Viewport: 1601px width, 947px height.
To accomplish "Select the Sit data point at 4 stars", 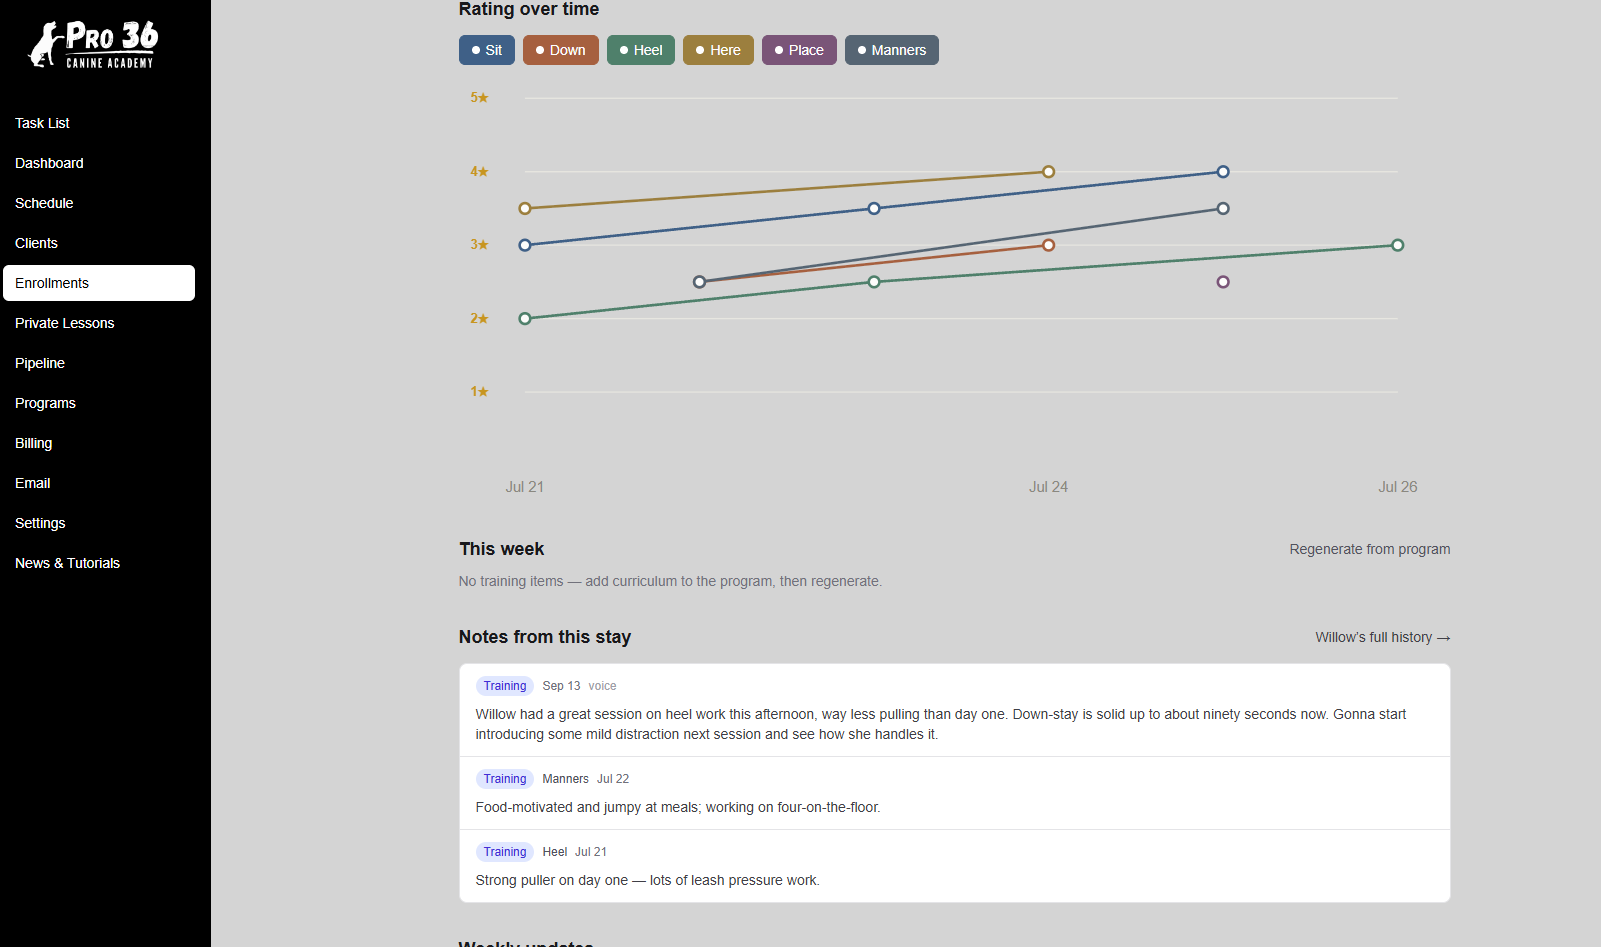I will pyautogui.click(x=1223, y=172).
